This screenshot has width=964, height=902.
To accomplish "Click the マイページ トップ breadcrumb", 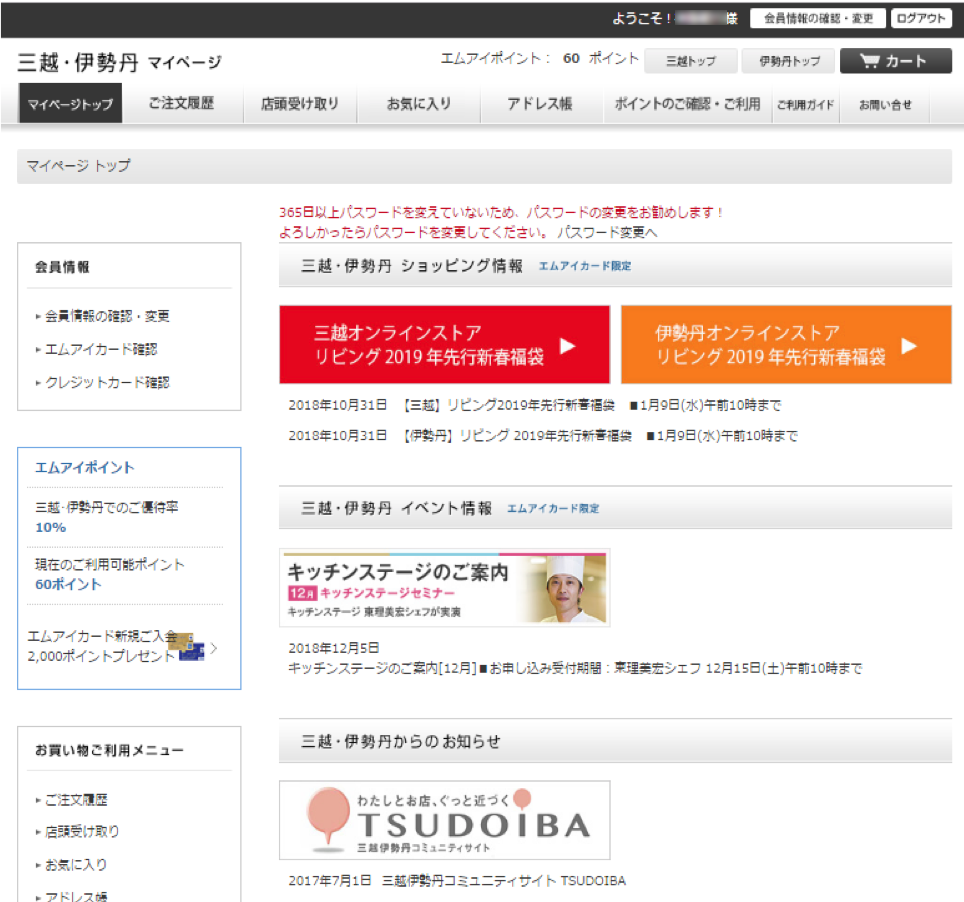I will pyautogui.click(x=78, y=165).
